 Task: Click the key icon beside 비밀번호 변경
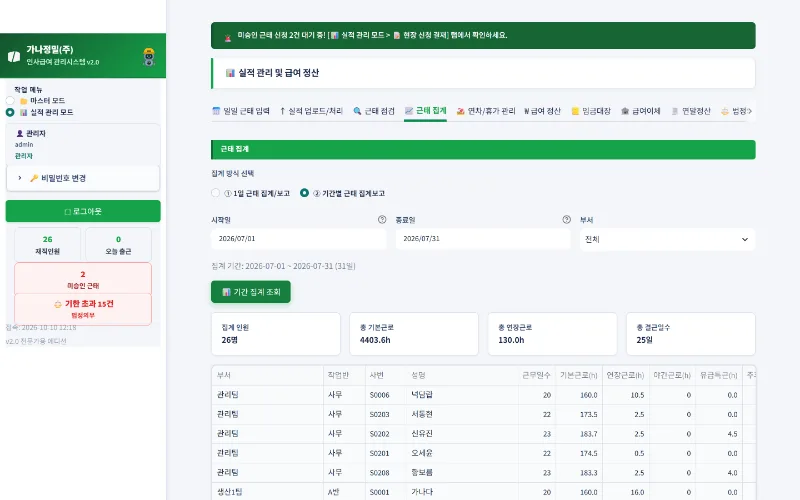tap(34, 178)
